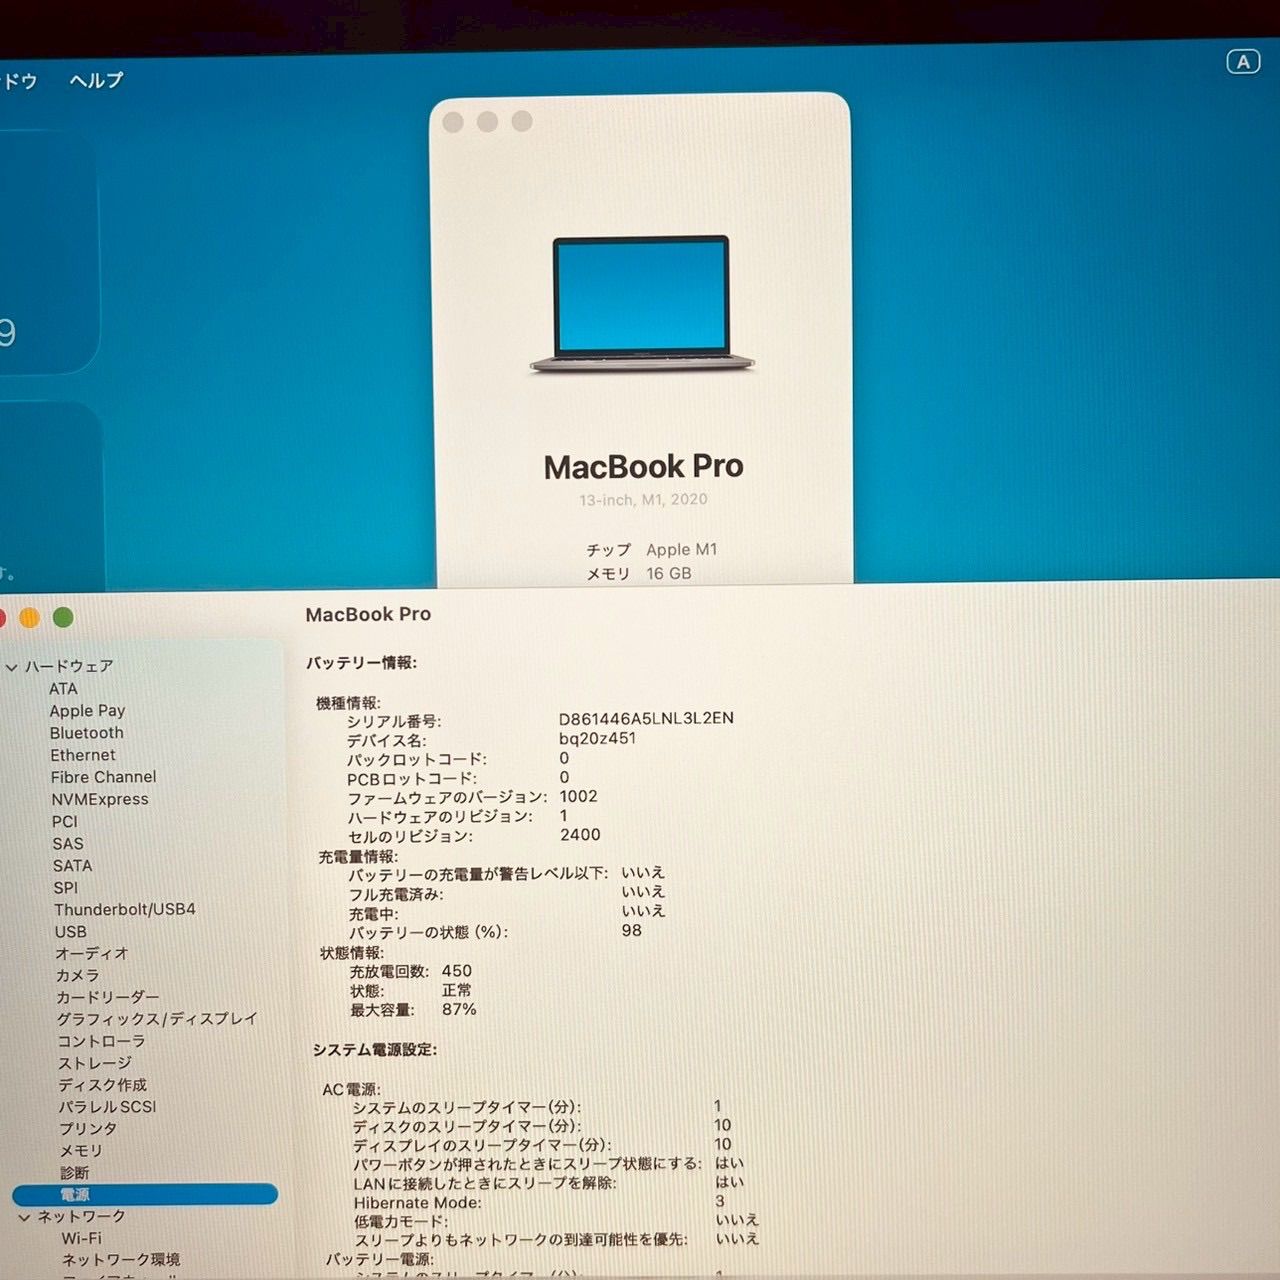Select ATA in the hardware list
The width and height of the screenshot is (1280, 1280).
(x=63, y=689)
